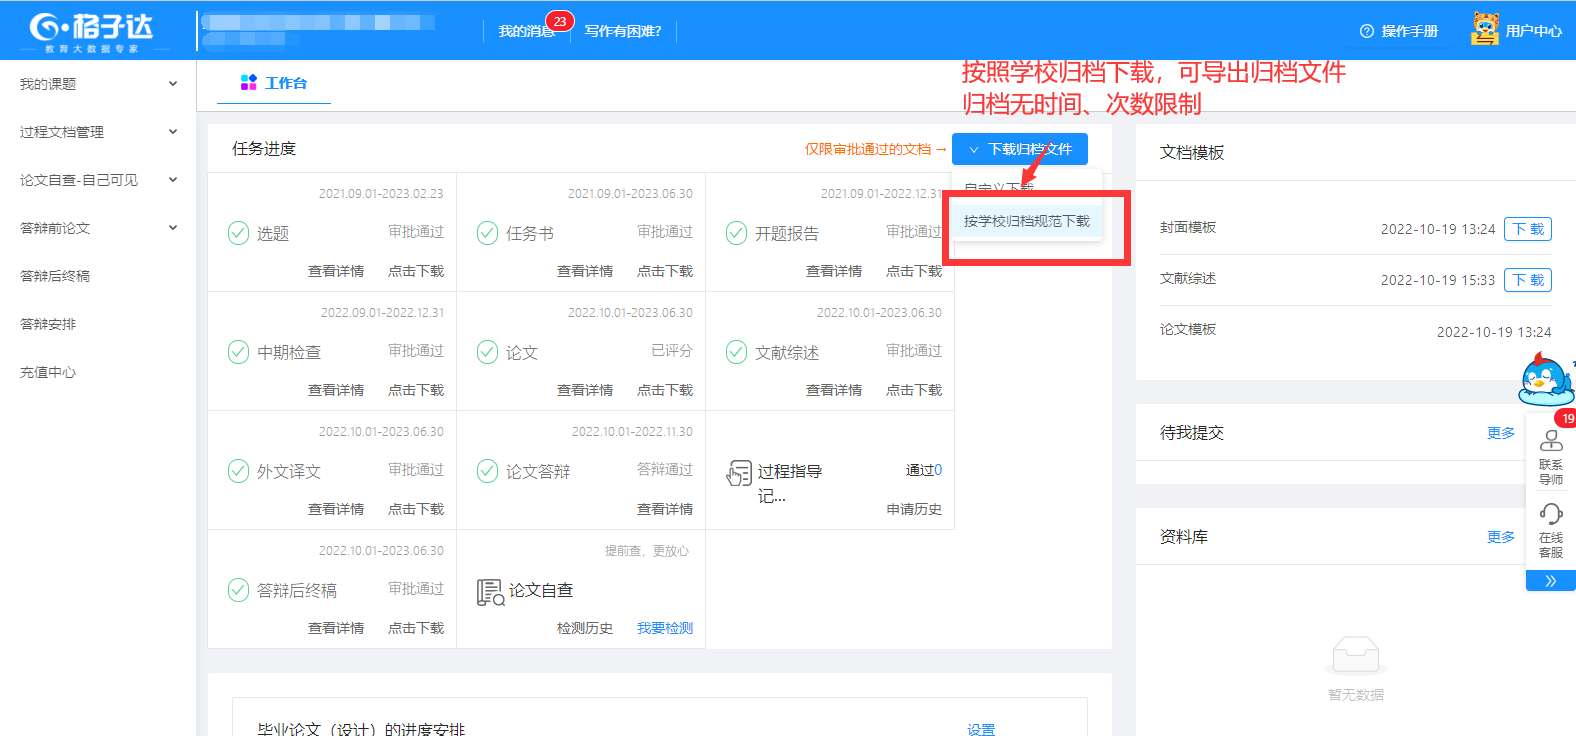Click the green check beside 论文答辩
This screenshot has height=736, width=1576.
[x=487, y=471]
